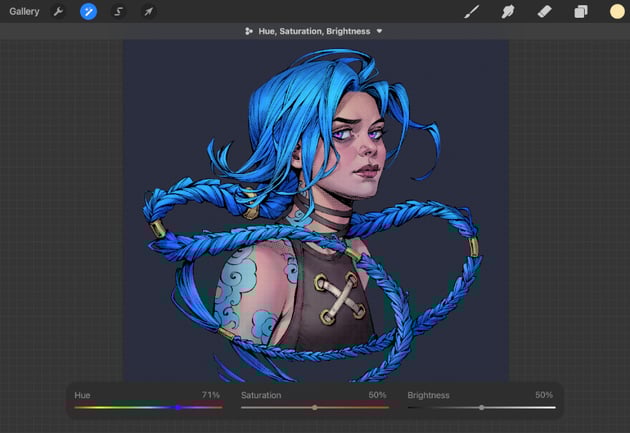
Task: Click the adjustment mode icon beside title
Action: (249, 31)
